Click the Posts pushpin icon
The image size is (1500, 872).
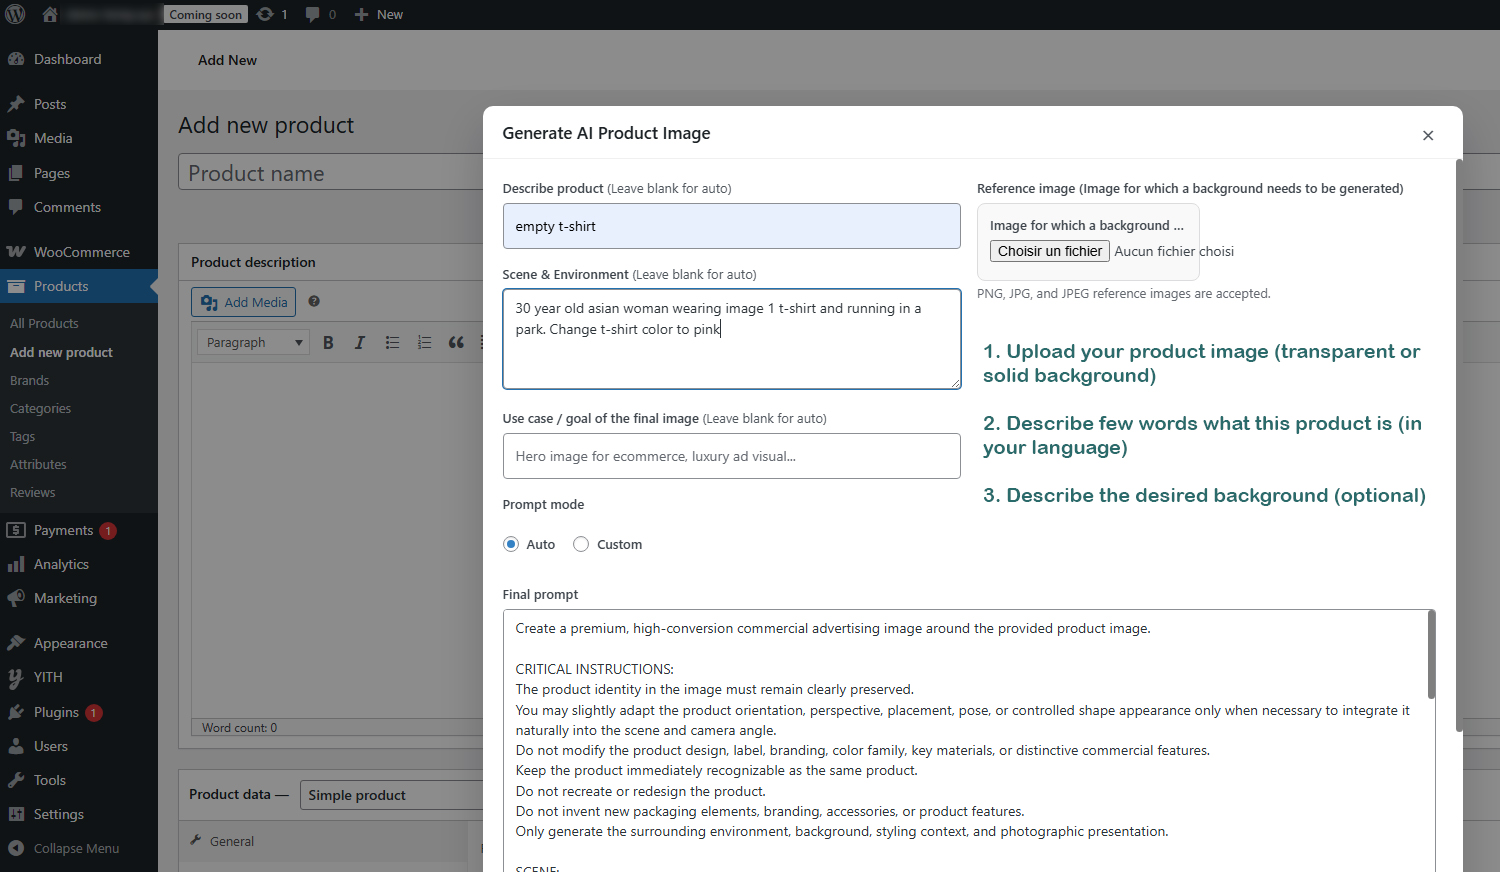(x=16, y=104)
